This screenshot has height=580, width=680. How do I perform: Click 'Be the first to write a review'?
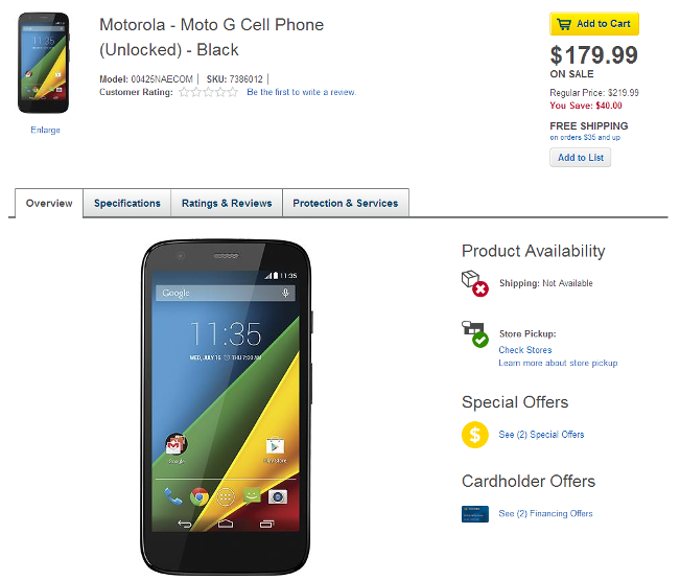(x=301, y=92)
